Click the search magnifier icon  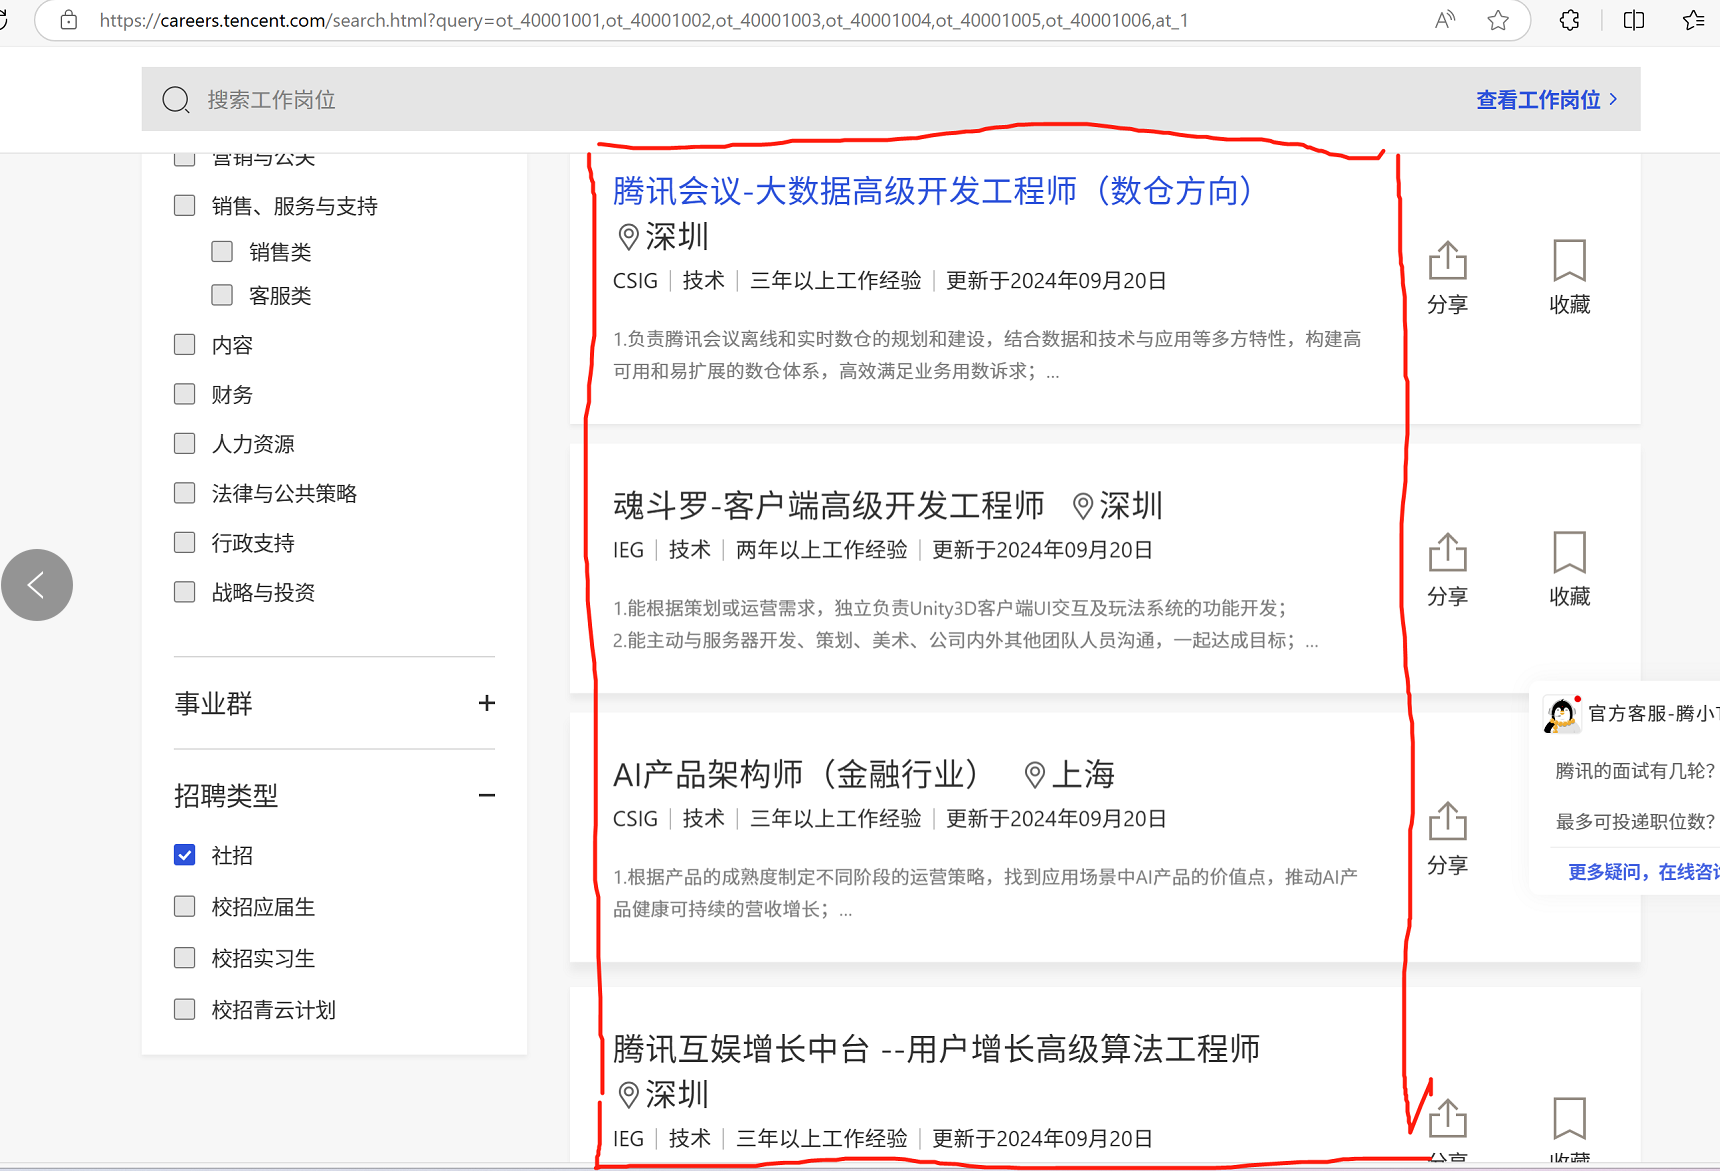click(x=176, y=99)
